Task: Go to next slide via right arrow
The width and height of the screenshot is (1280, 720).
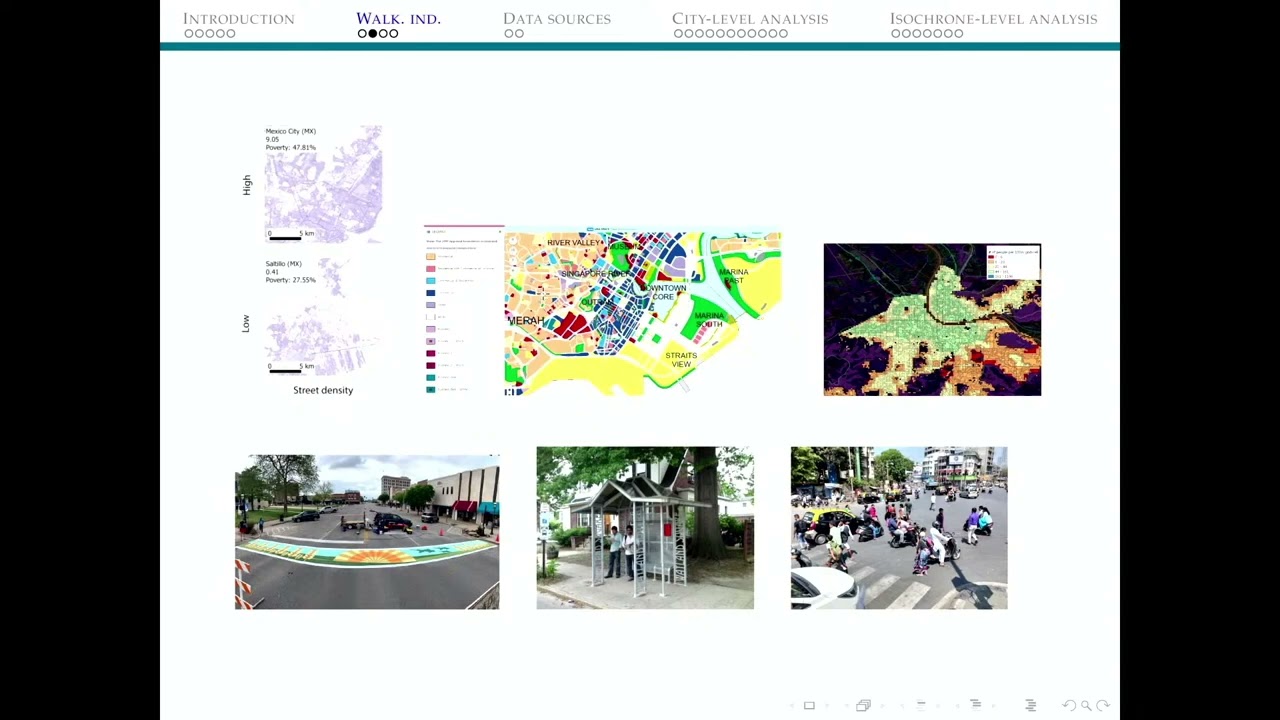Action: click(826, 706)
